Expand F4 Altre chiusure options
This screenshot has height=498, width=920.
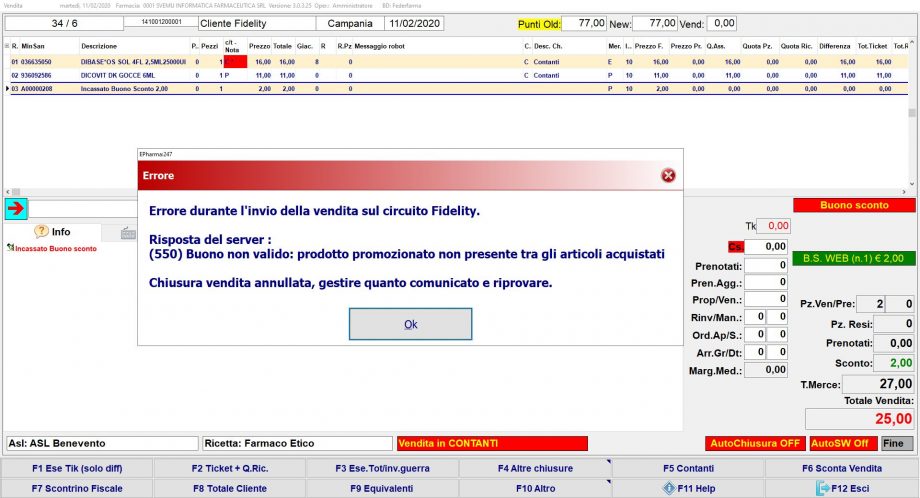tap(535, 468)
